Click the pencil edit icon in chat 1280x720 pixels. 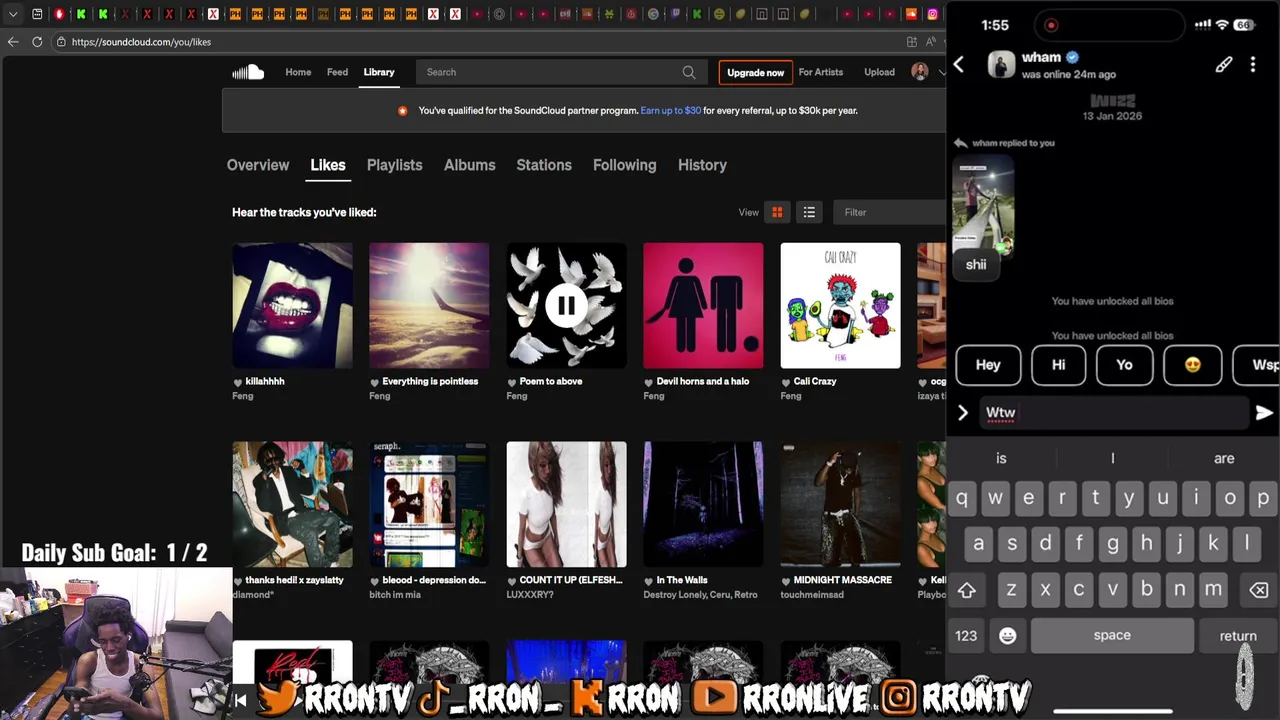point(1224,65)
